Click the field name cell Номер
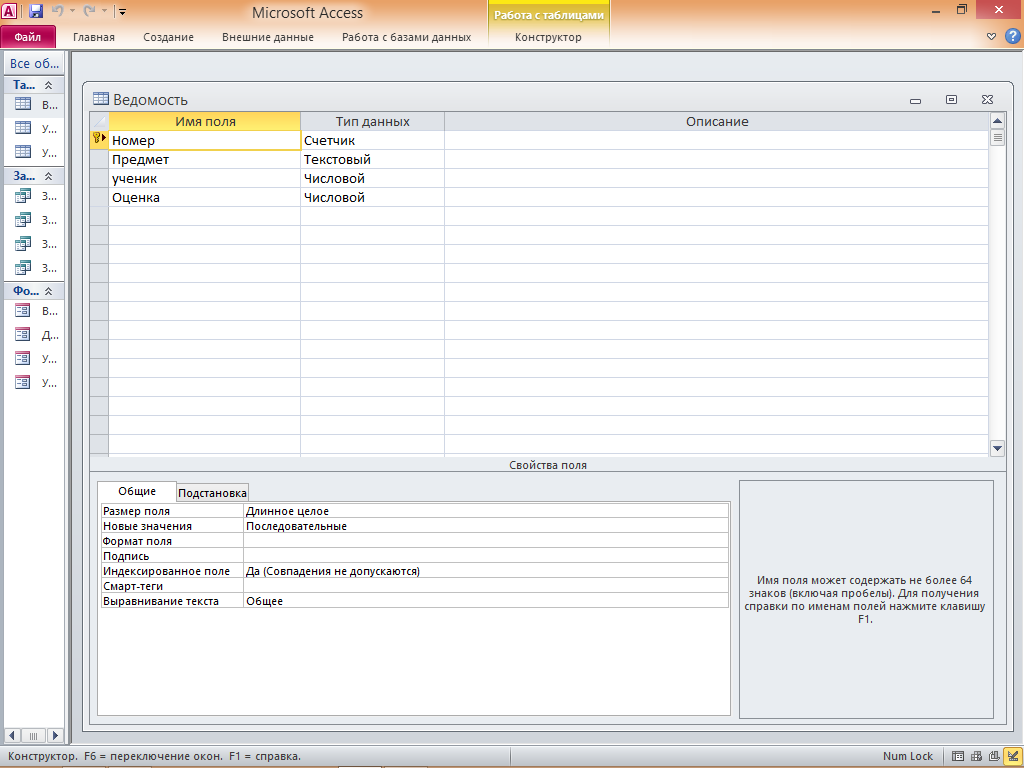1024x768 pixels. pyautogui.click(x=204, y=140)
